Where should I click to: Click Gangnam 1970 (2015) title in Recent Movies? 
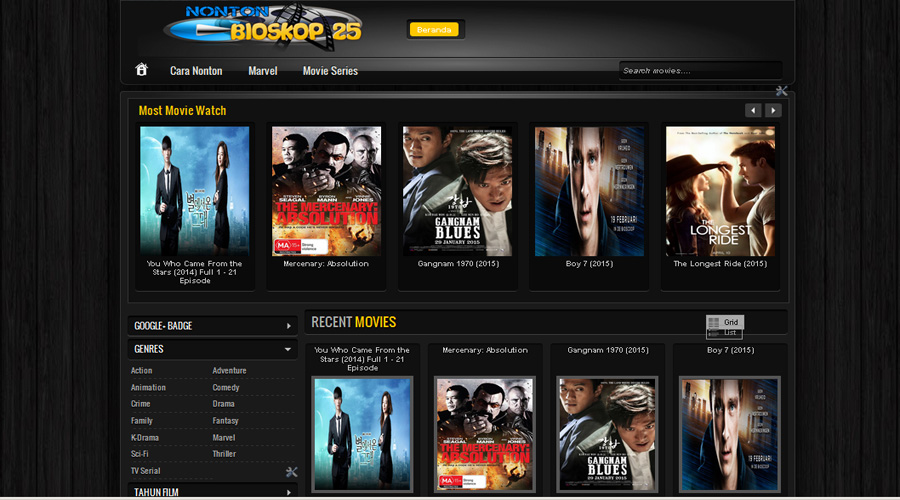pos(608,350)
